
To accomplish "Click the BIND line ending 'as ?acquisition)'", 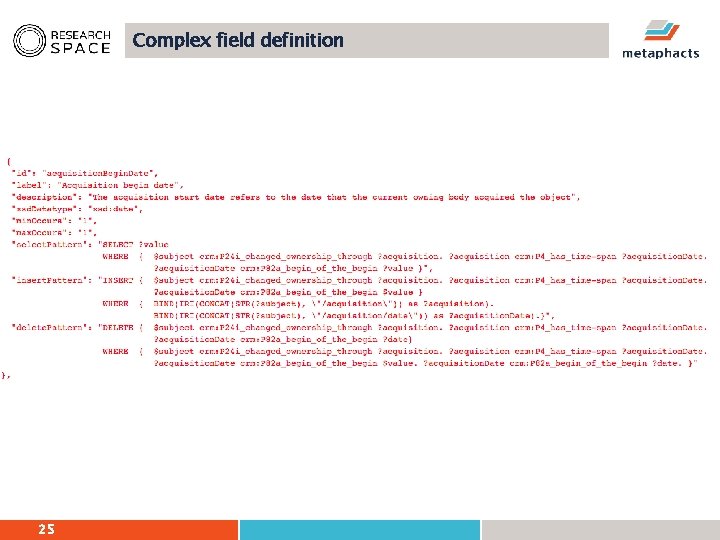I will click(323, 304).
